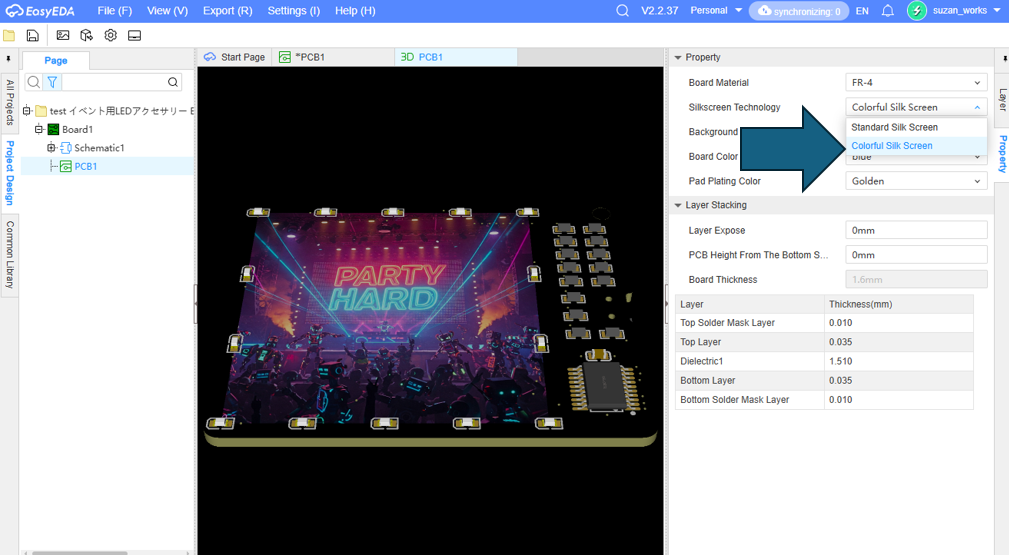Open the Help (H) menu
Screen dimensions: 1009x555
pos(355,11)
